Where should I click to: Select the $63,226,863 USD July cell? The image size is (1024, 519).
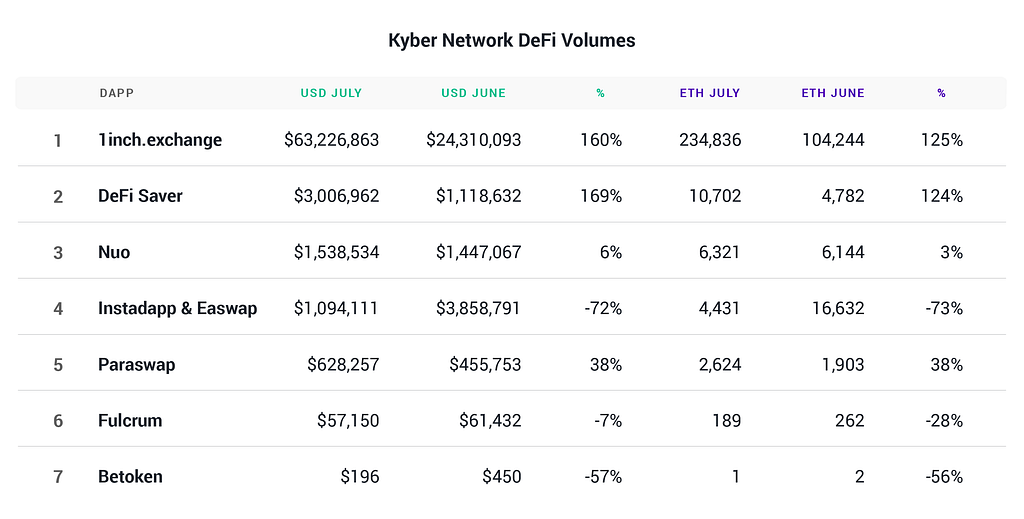tap(331, 140)
